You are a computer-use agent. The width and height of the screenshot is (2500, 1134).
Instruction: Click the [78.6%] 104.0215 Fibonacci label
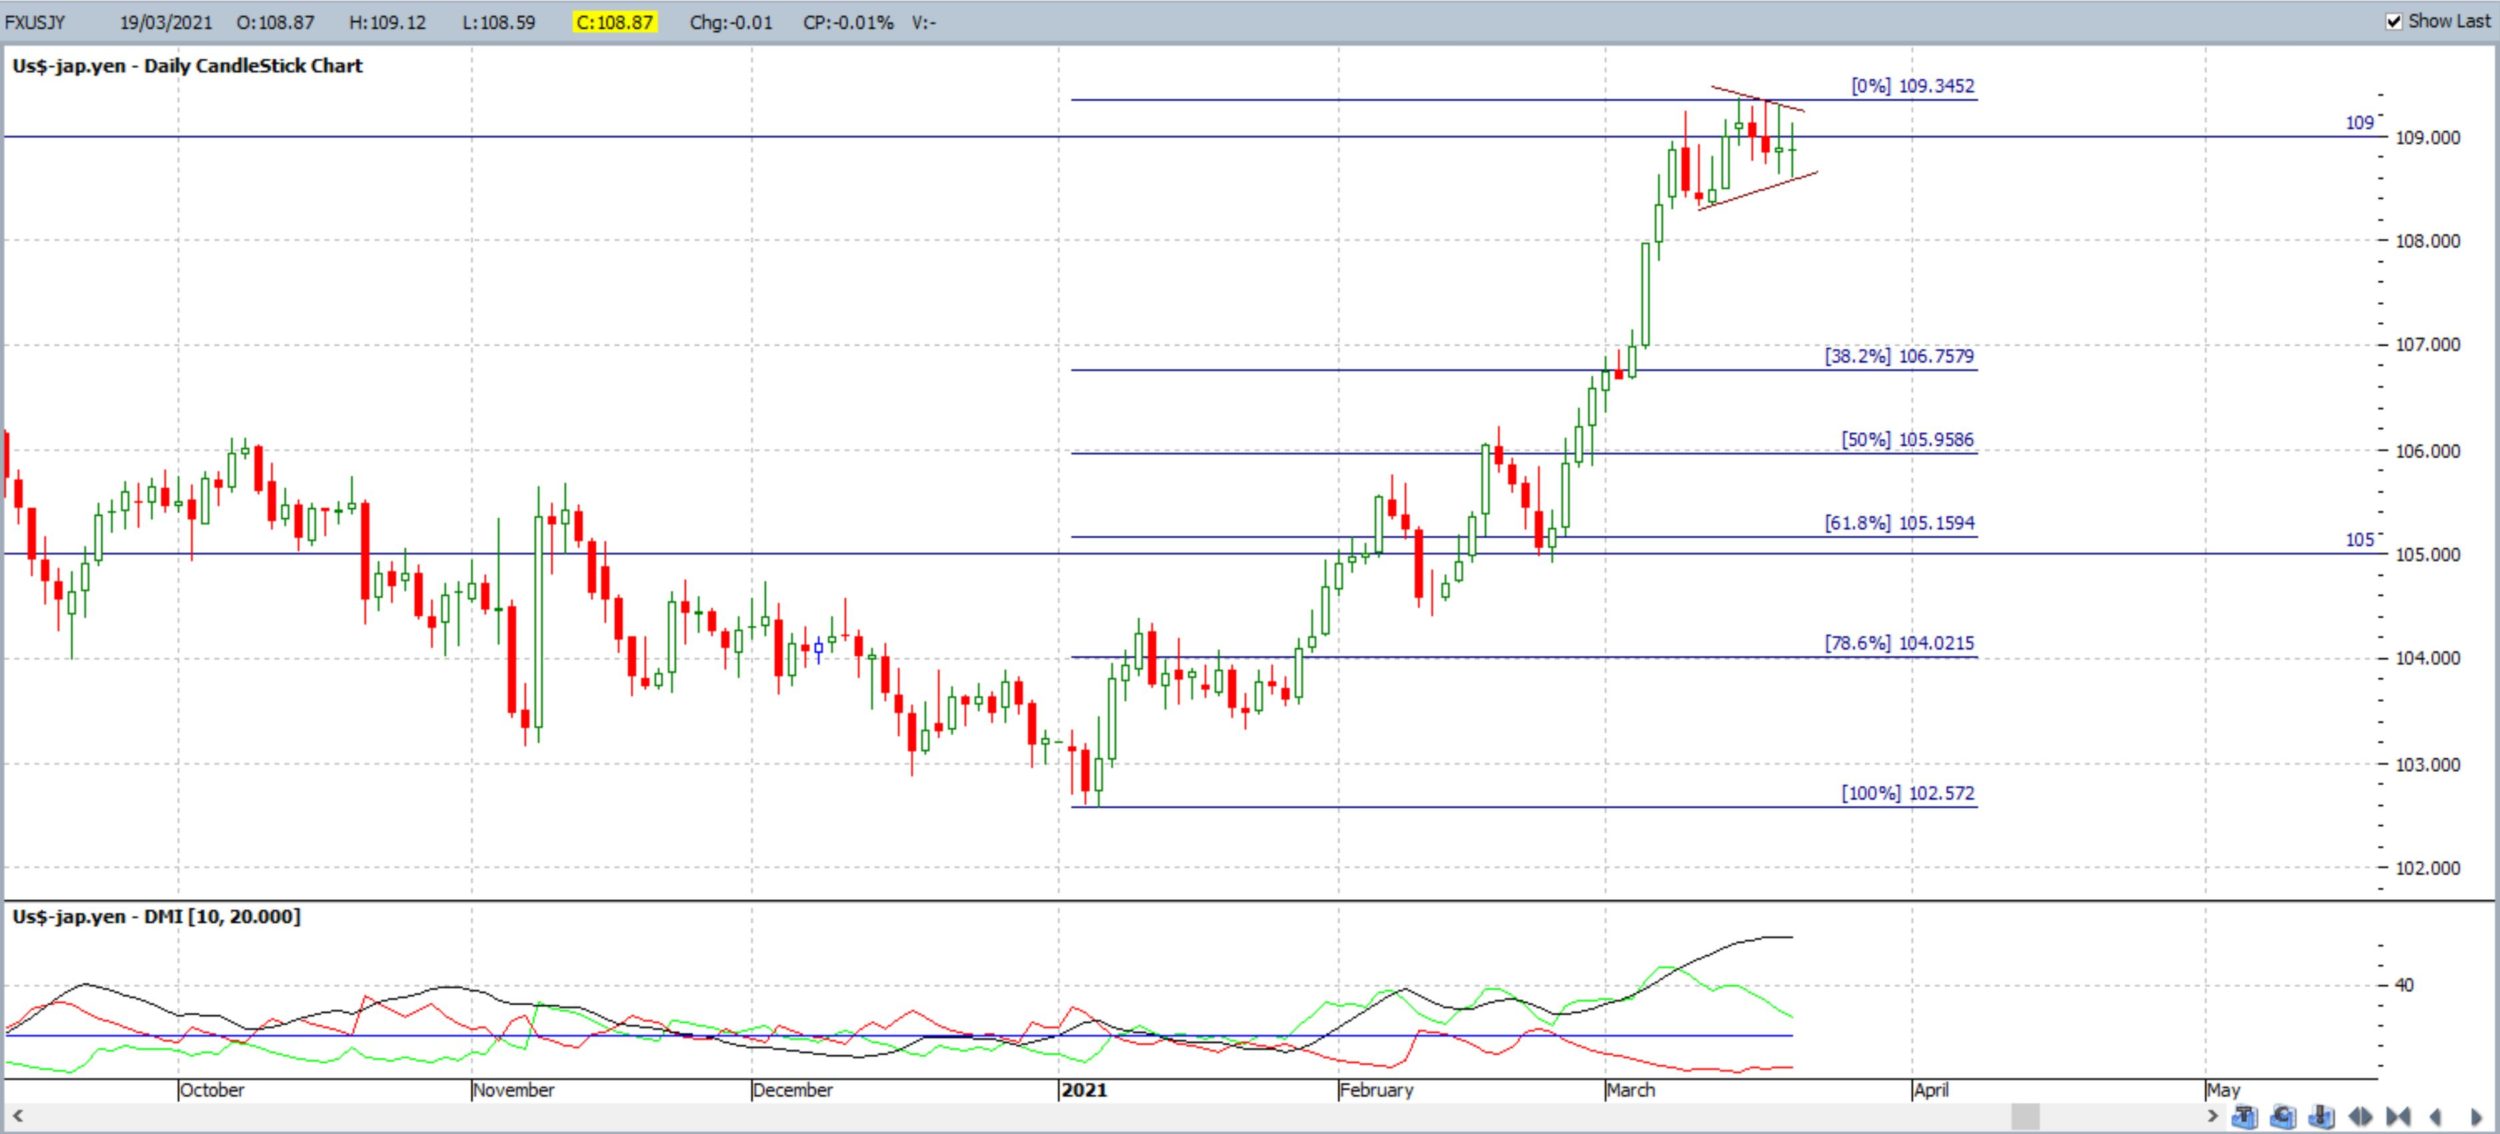[x=1900, y=643]
